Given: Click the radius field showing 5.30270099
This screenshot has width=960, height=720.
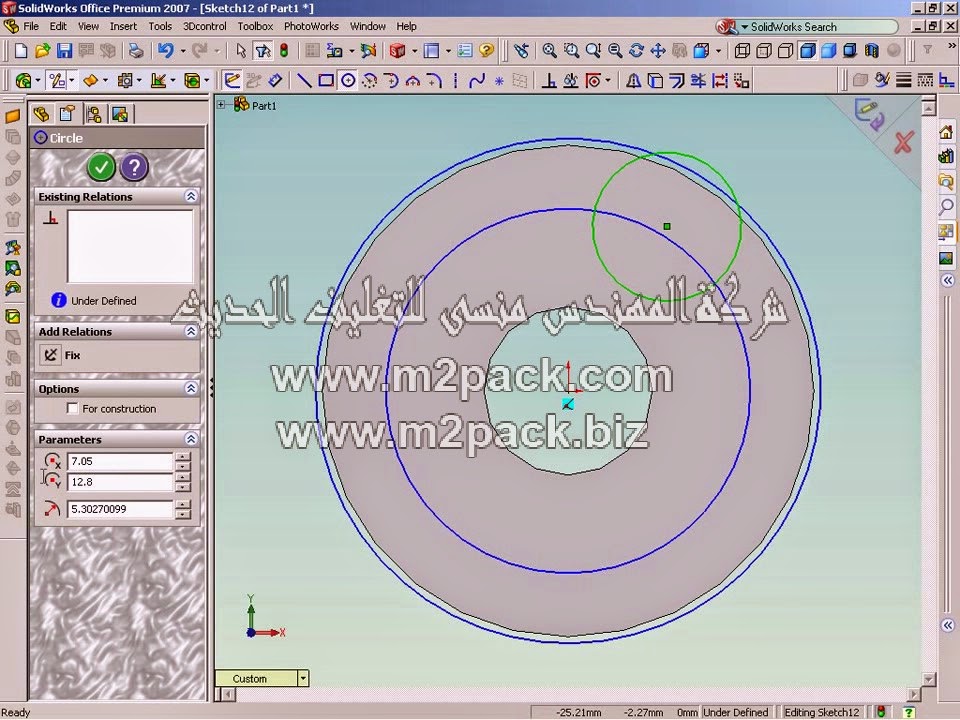Looking at the screenshot, I should (x=120, y=509).
